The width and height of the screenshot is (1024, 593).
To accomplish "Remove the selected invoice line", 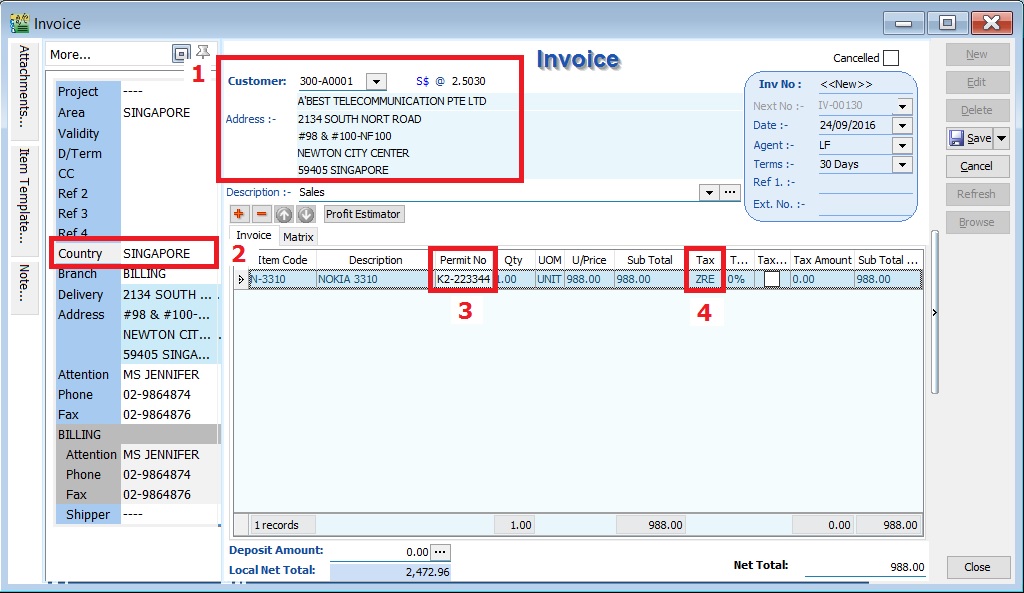I will point(262,213).
